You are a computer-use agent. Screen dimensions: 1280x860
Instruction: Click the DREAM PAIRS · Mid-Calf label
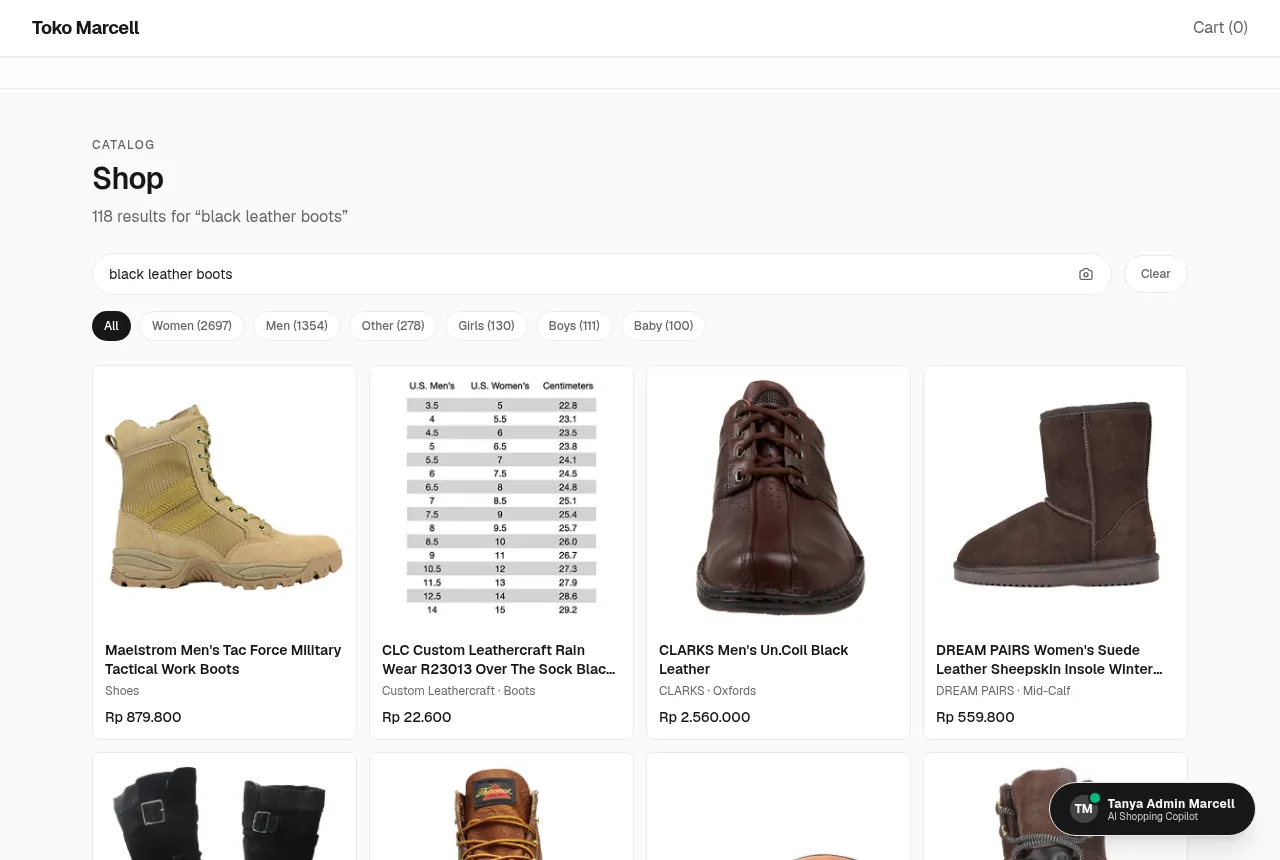click(1004, 691)
